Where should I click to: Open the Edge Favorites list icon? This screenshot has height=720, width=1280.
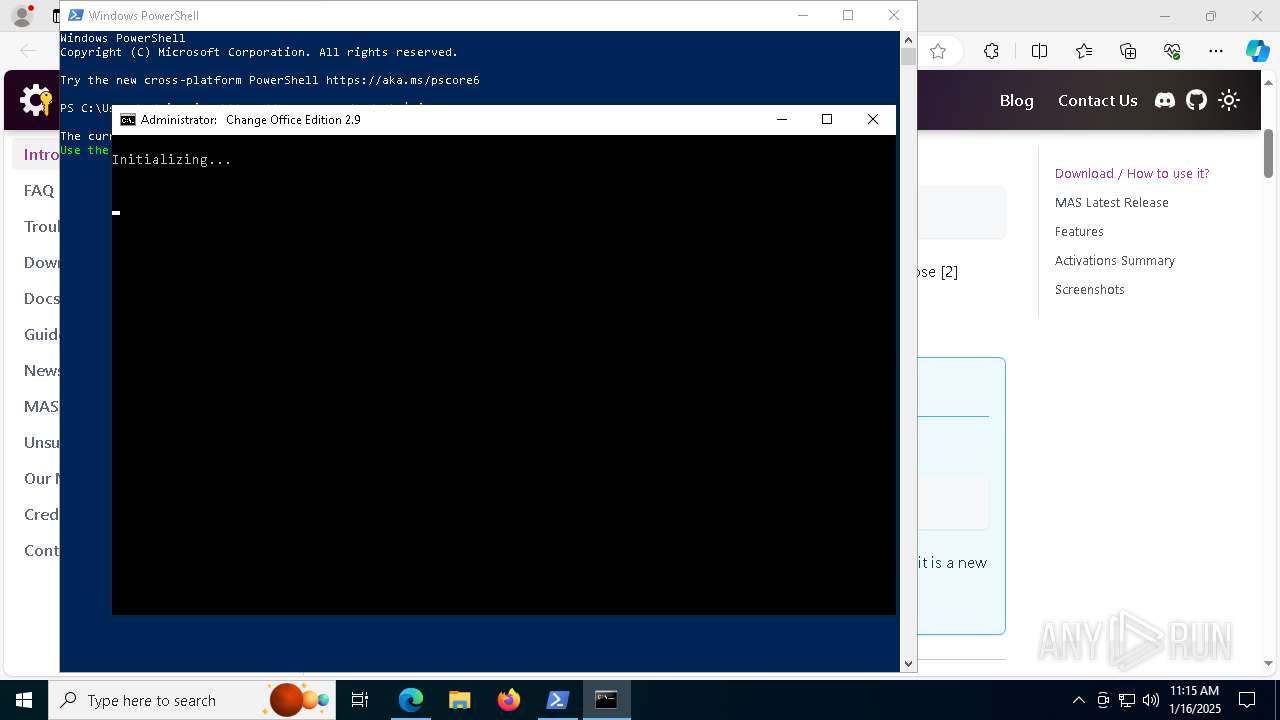coord(1084,51)
